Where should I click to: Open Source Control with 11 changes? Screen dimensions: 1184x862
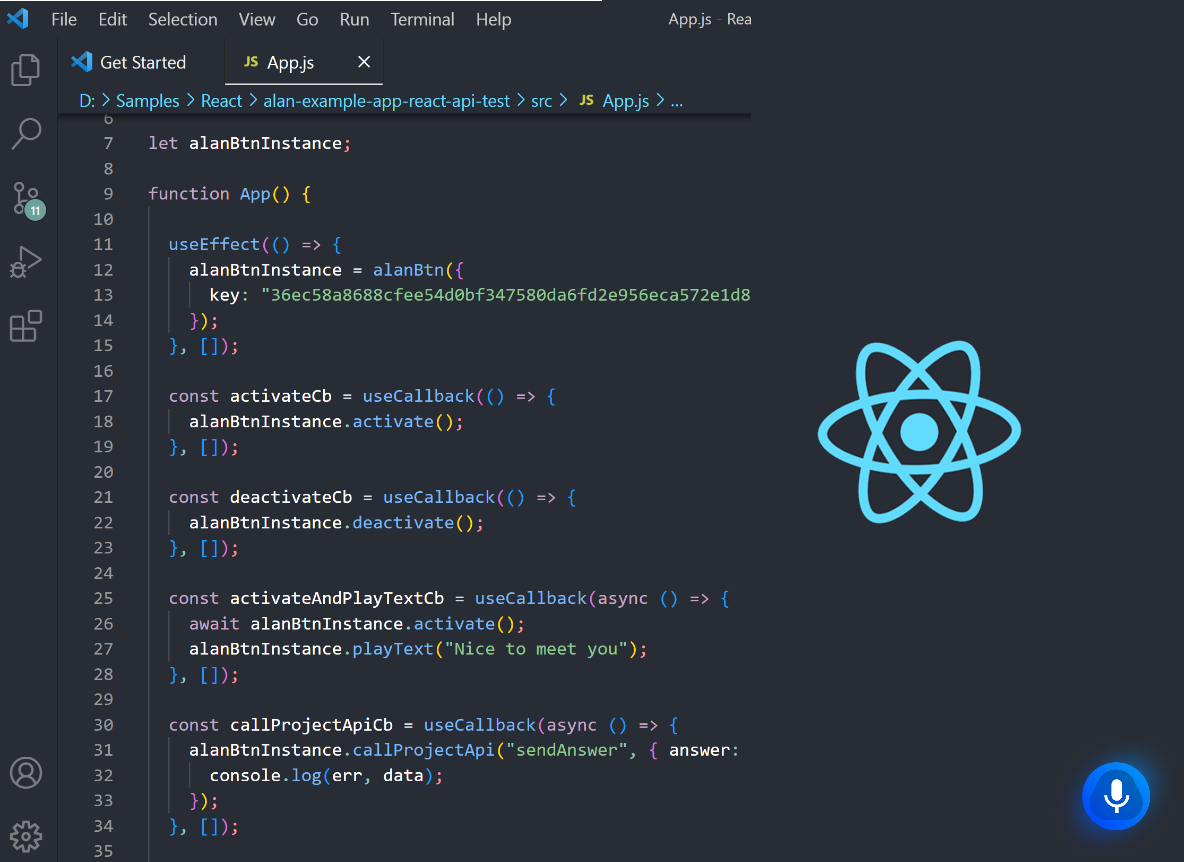(28, 201)
